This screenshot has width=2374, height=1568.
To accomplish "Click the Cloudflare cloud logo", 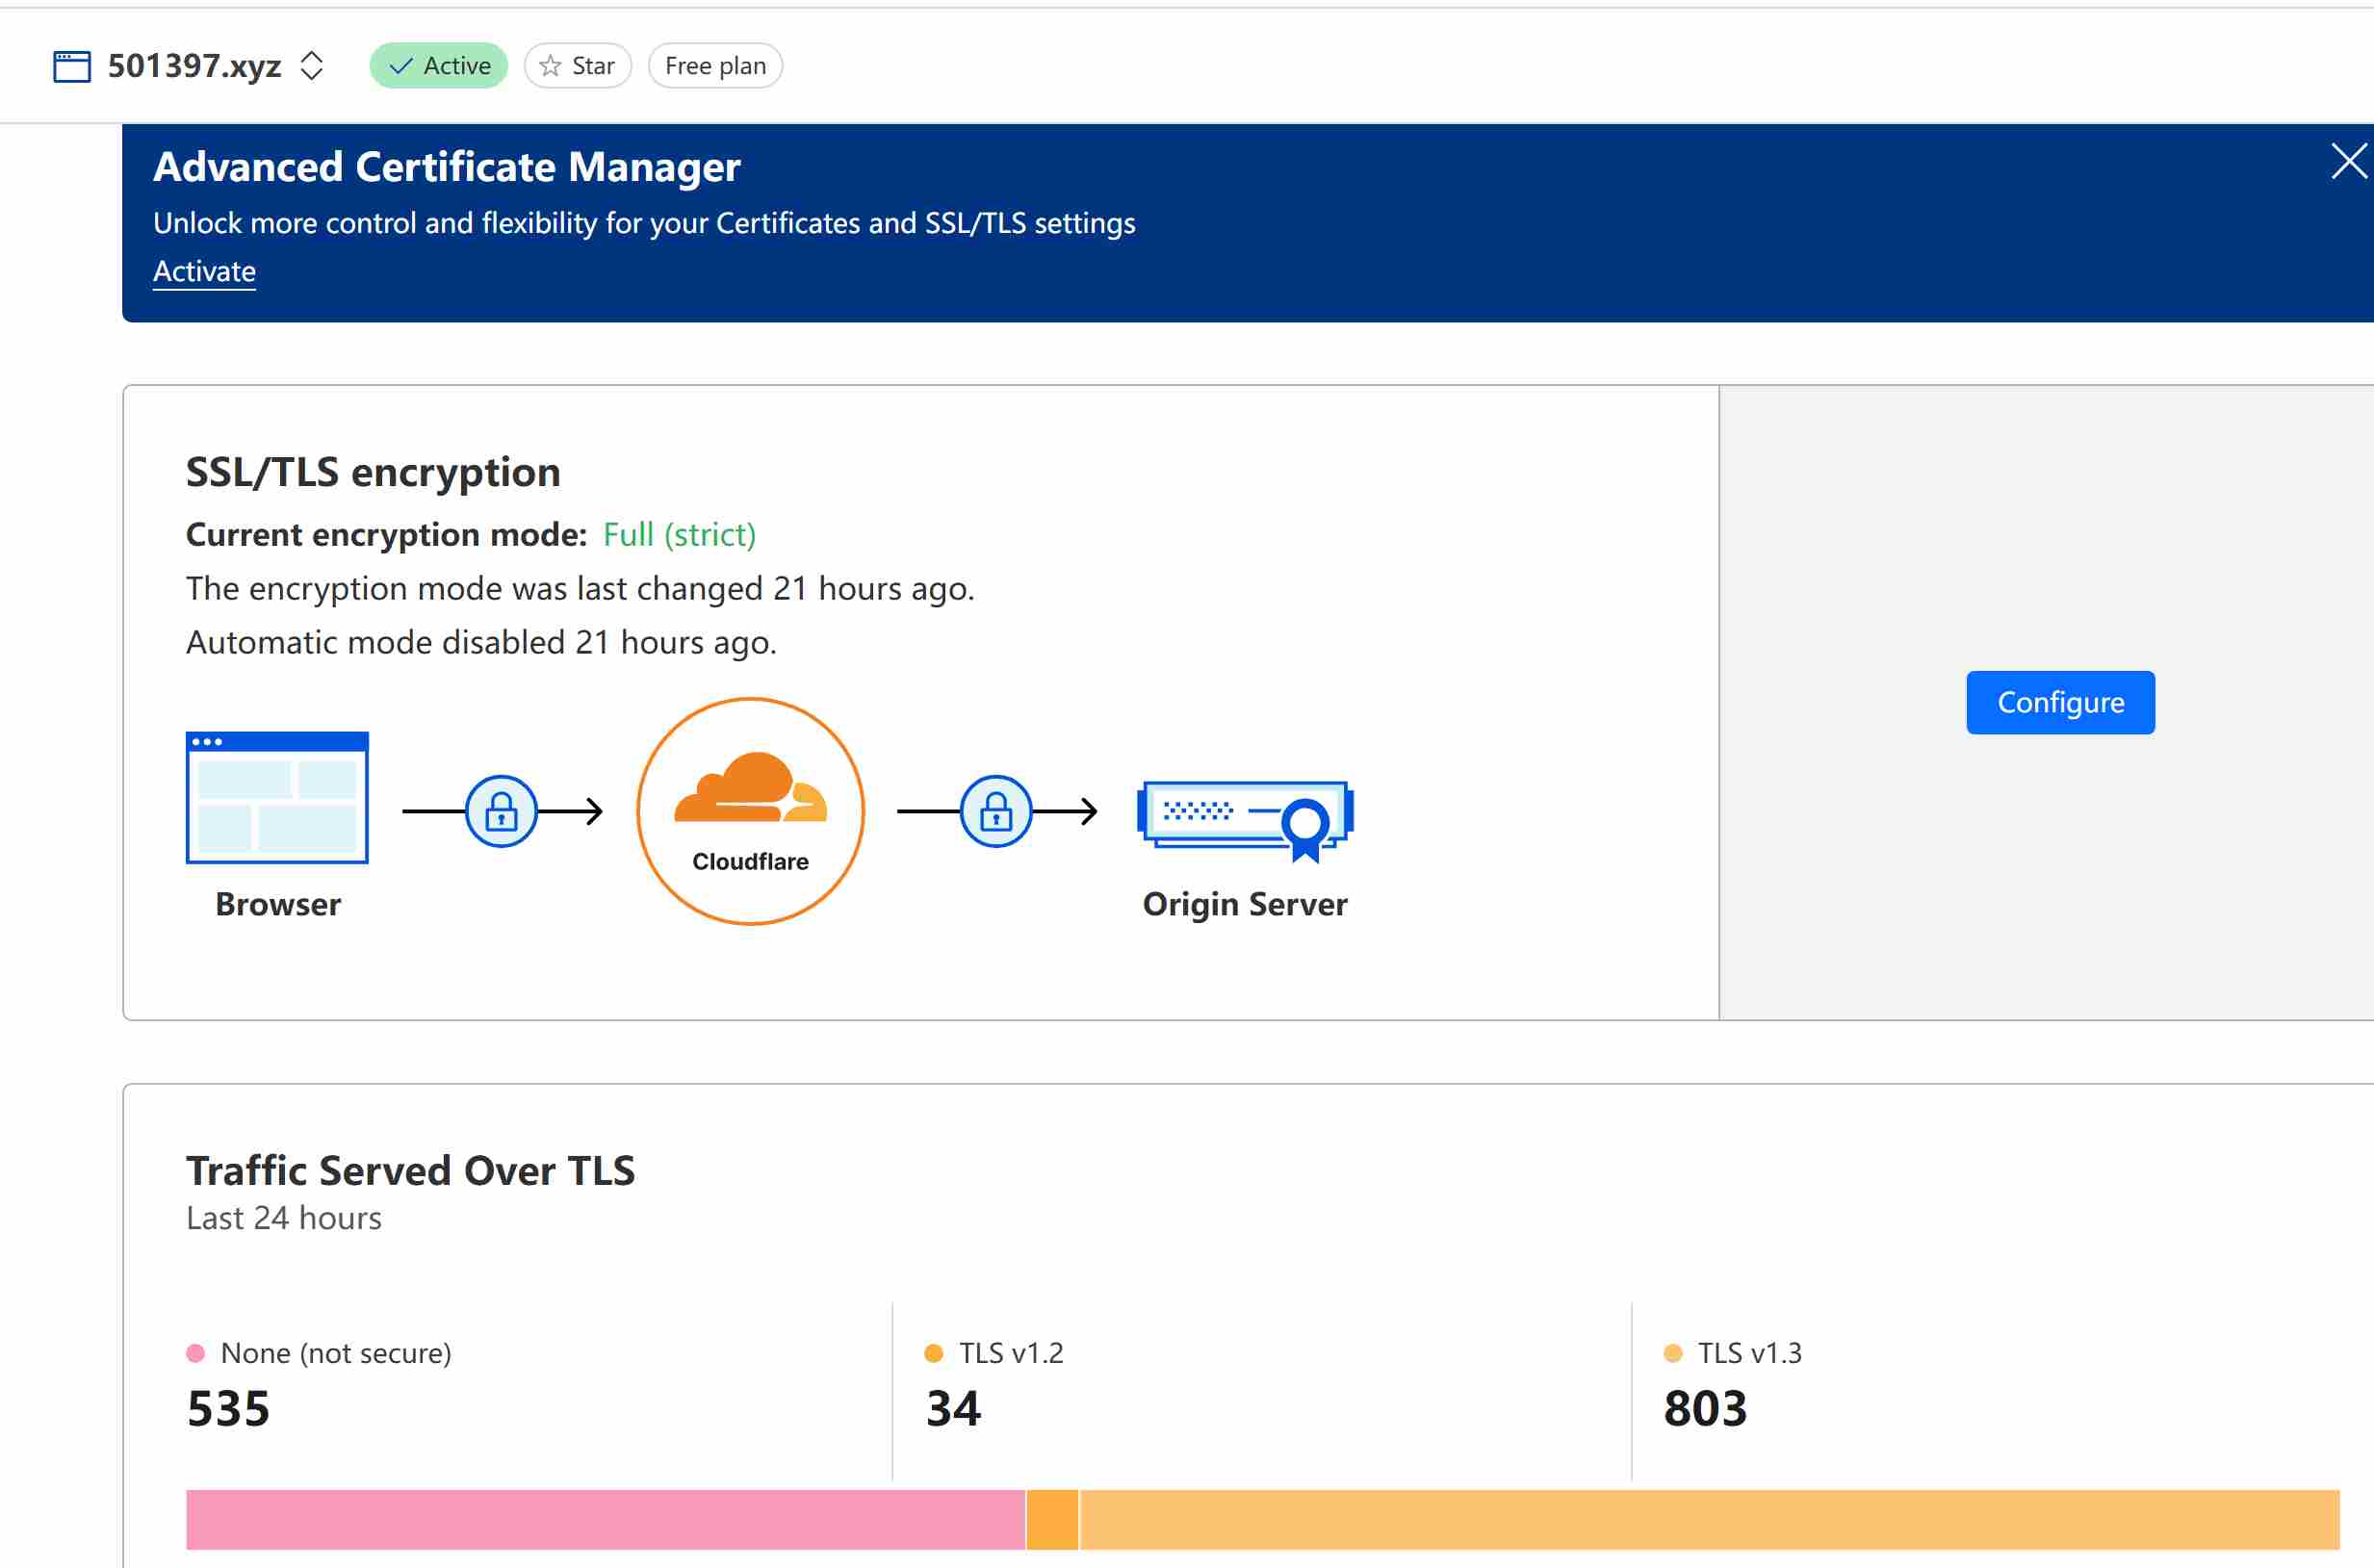I will point(751,788).
